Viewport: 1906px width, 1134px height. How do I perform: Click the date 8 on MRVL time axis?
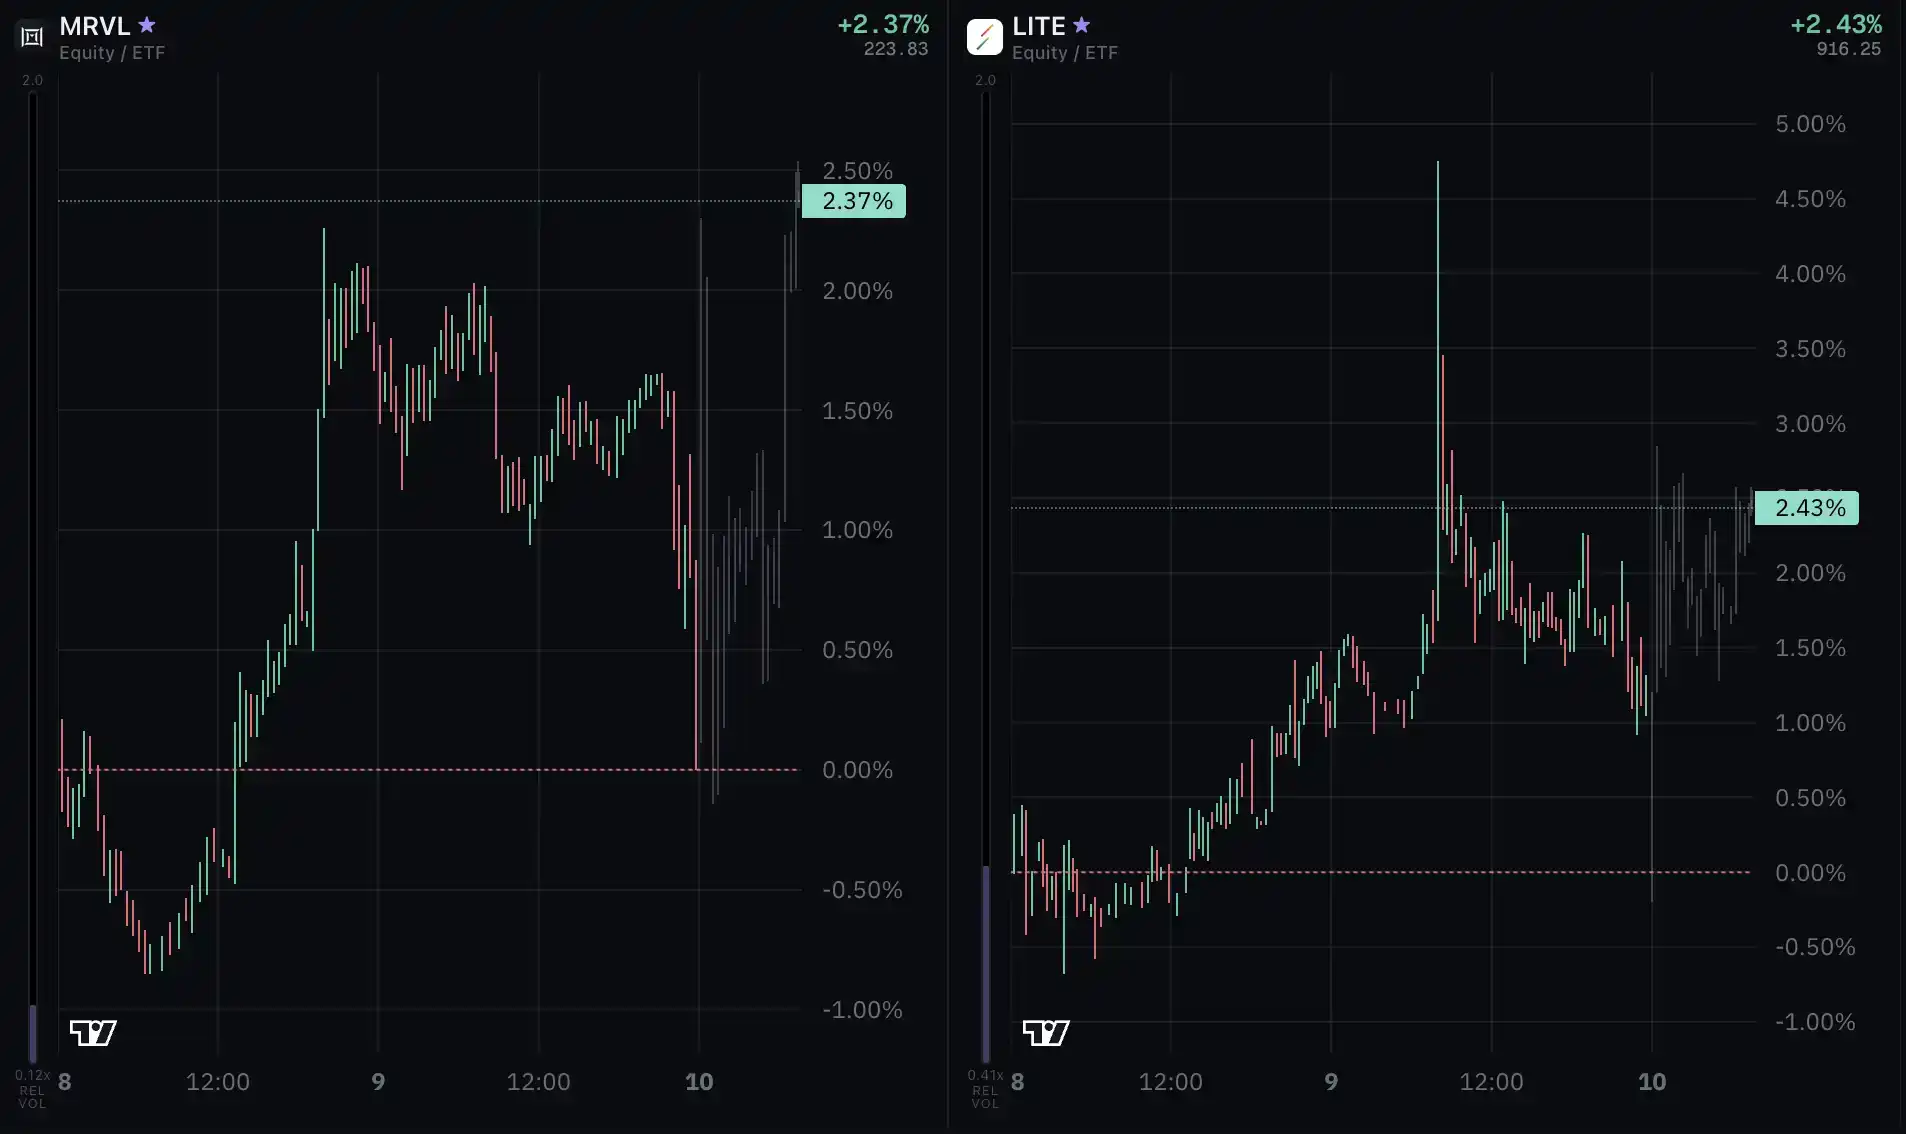65,1082
